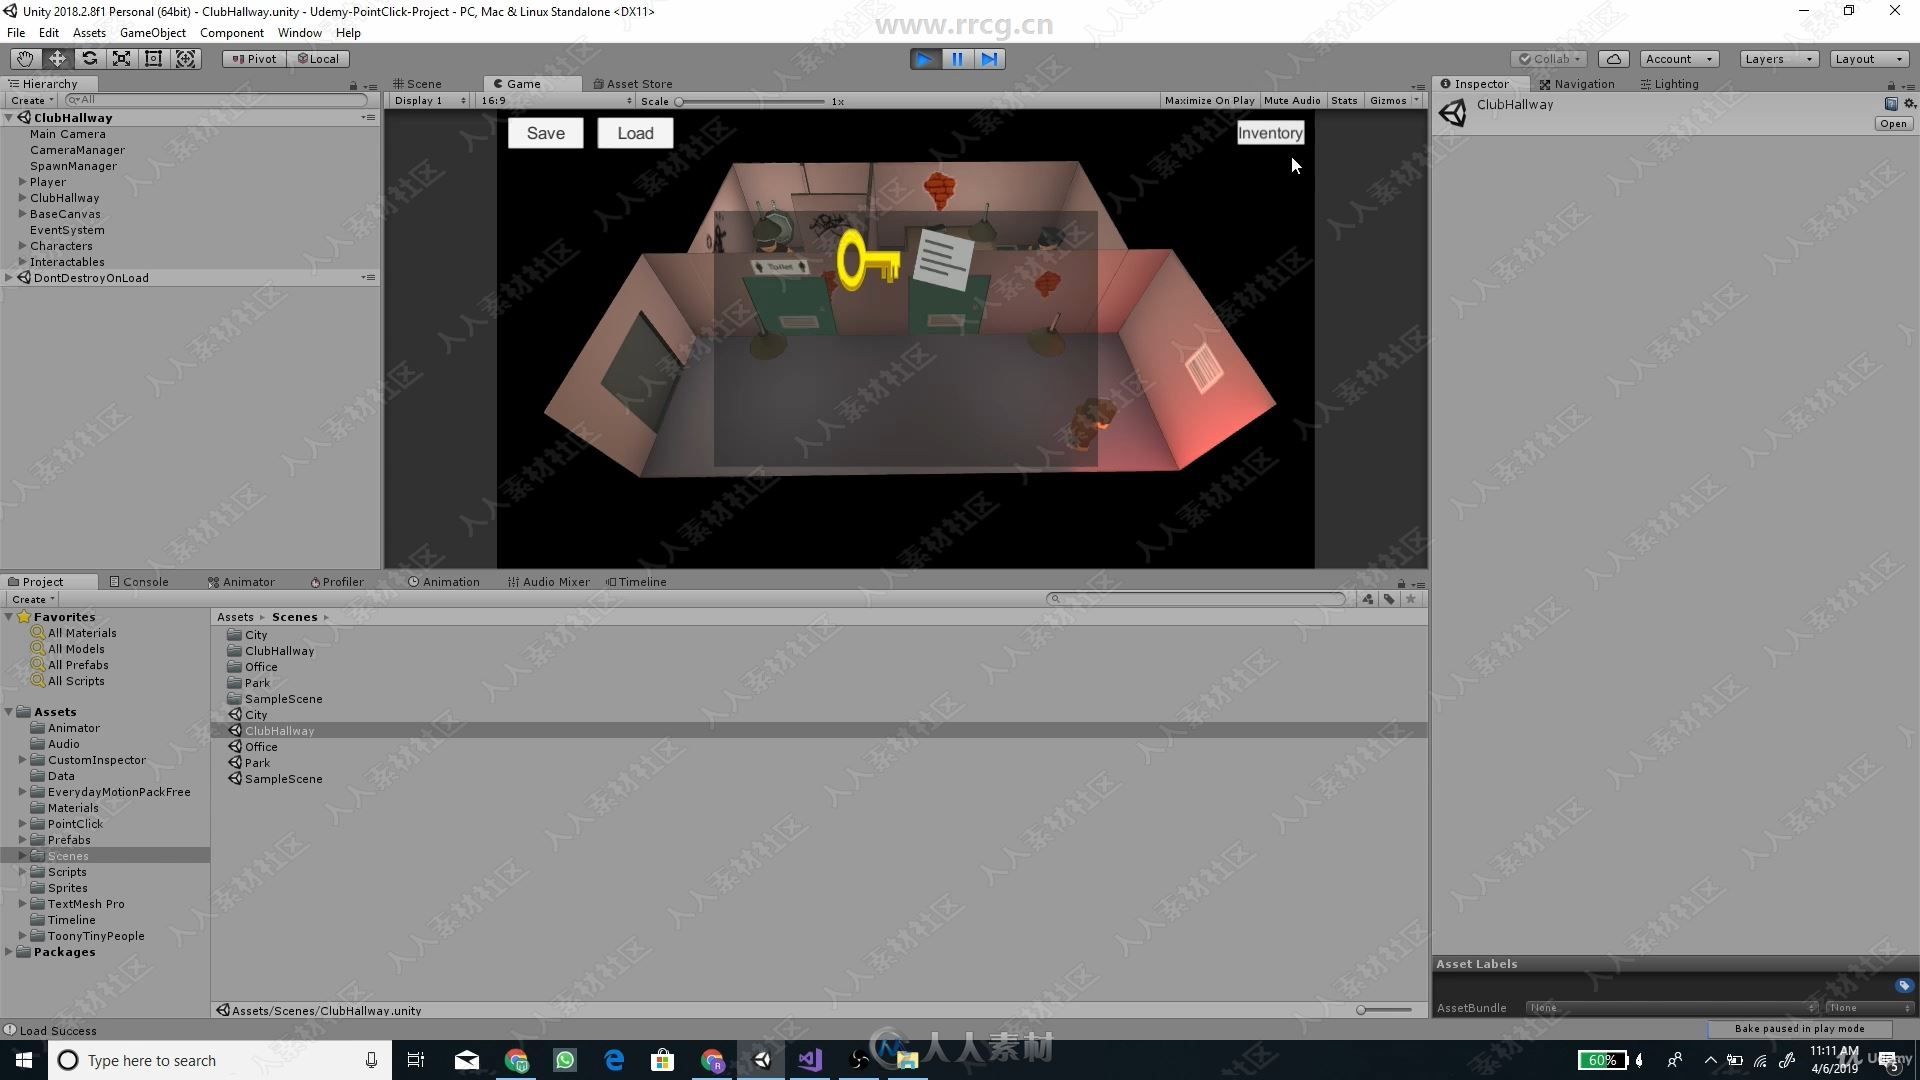Viewport: 1920px width, 1080px height.
Task: Switch to the Console tab
Action: click(x=144, y=580)
